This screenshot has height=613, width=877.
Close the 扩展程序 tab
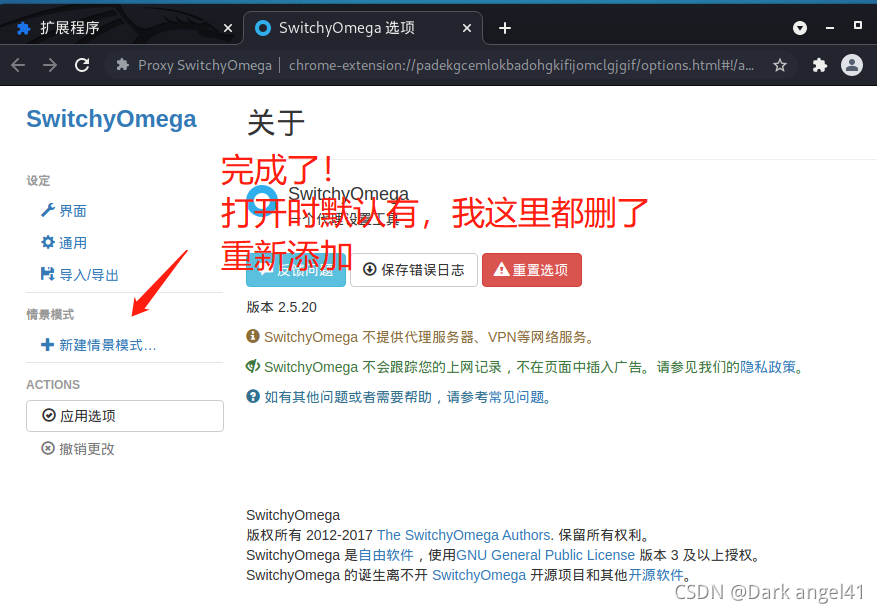coord(228,27)
